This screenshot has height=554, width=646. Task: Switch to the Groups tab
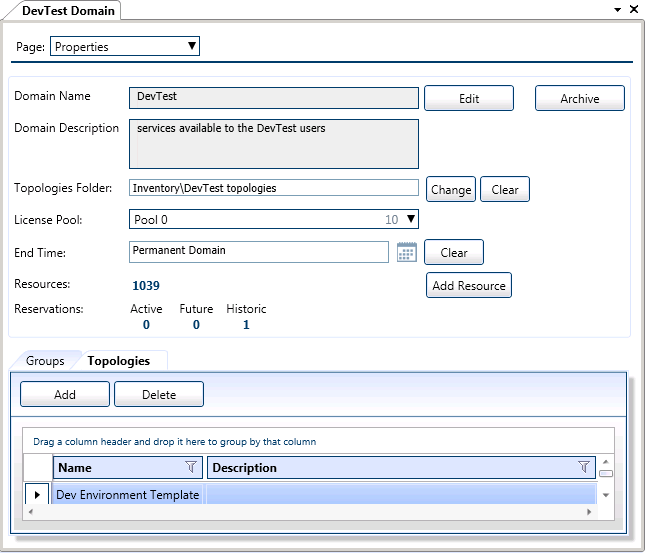pyautogui.click(x=45, y=361)
